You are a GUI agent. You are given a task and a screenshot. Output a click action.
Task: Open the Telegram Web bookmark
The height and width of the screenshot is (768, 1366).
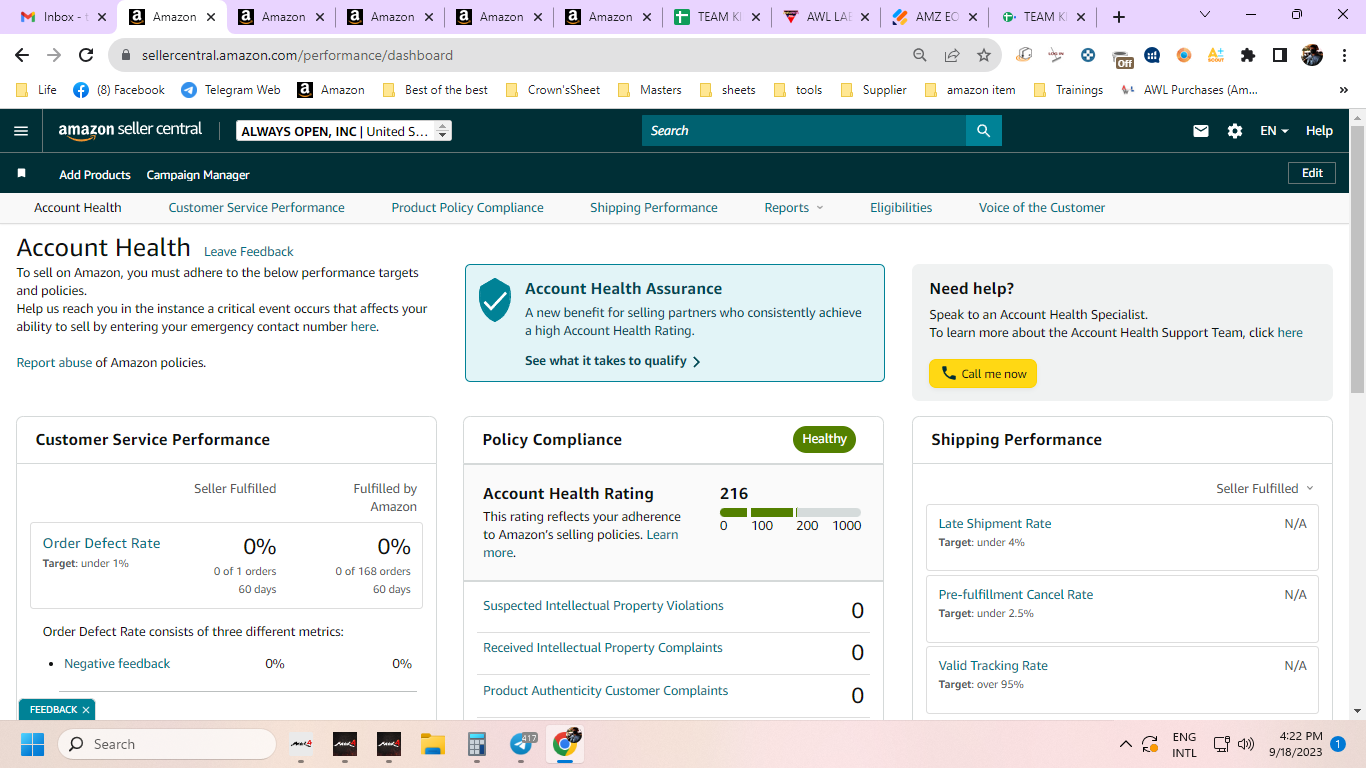point(231,90)
